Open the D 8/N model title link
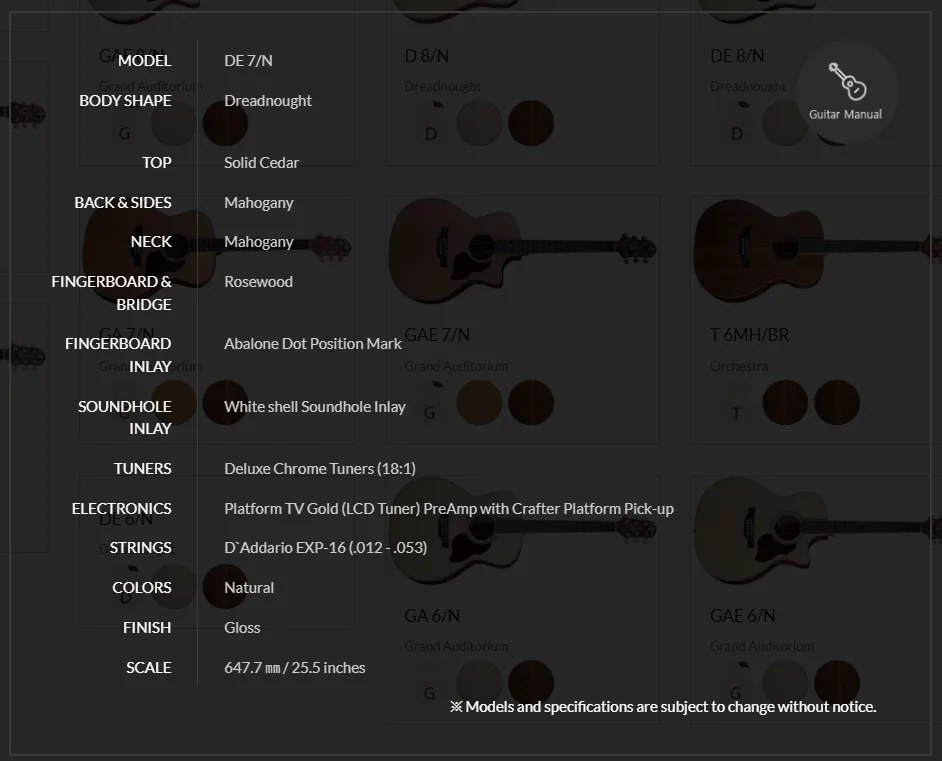This screenshot has height=761, width=942. [x=427, y=56]
